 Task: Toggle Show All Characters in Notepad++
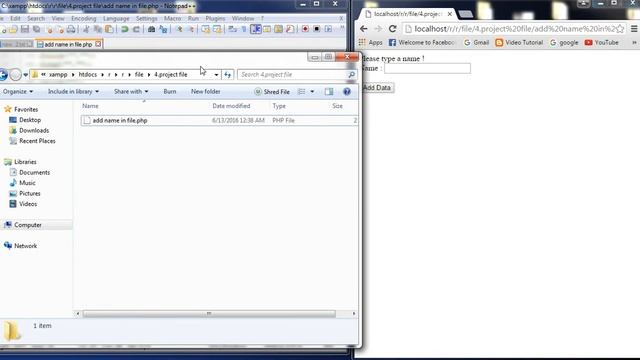tap(244, 29)
